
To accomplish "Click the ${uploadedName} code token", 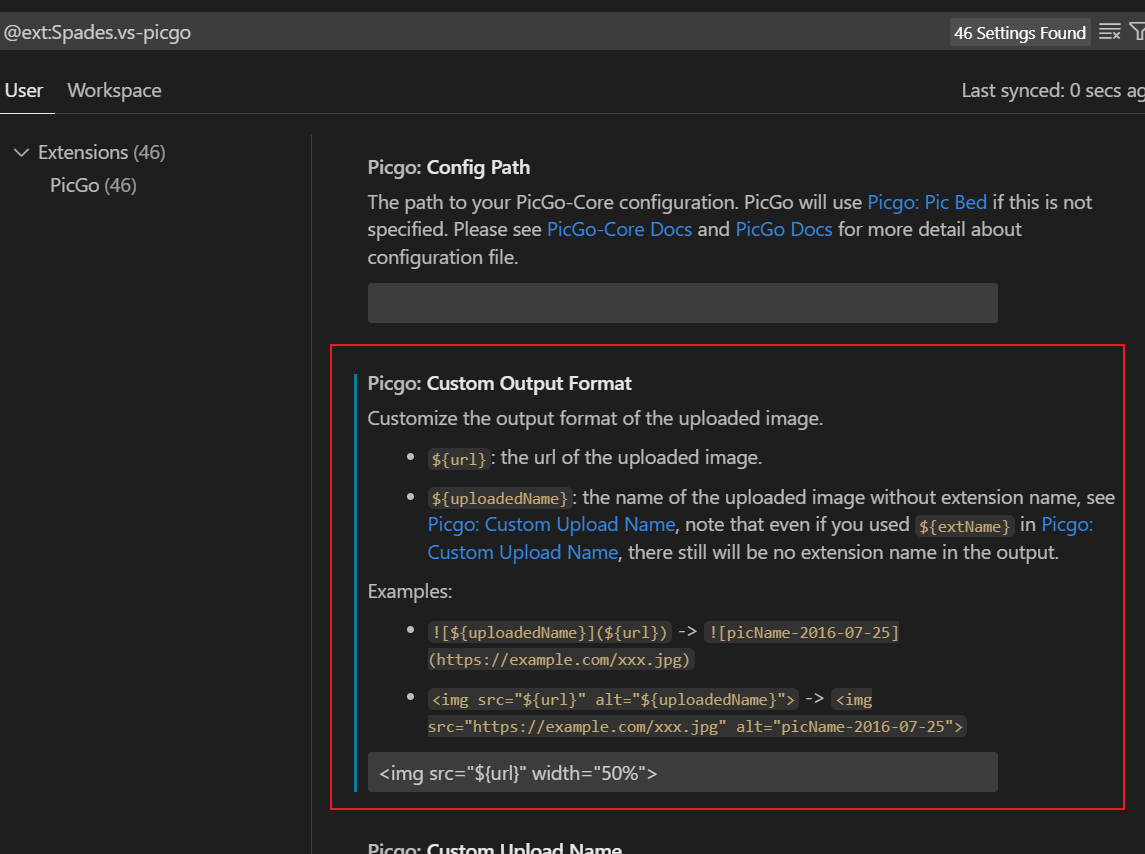I will (x=499, y=498).
